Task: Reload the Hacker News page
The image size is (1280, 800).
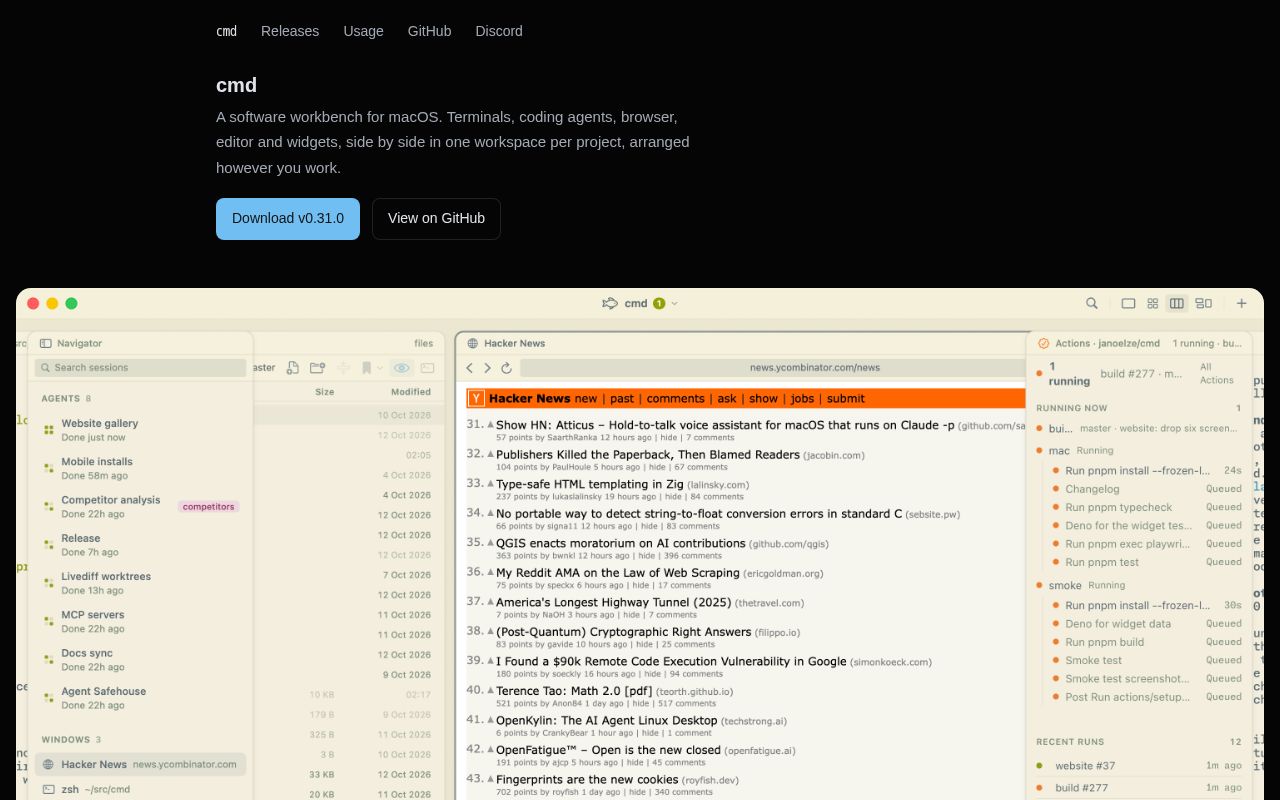Action: coord(506,368)
